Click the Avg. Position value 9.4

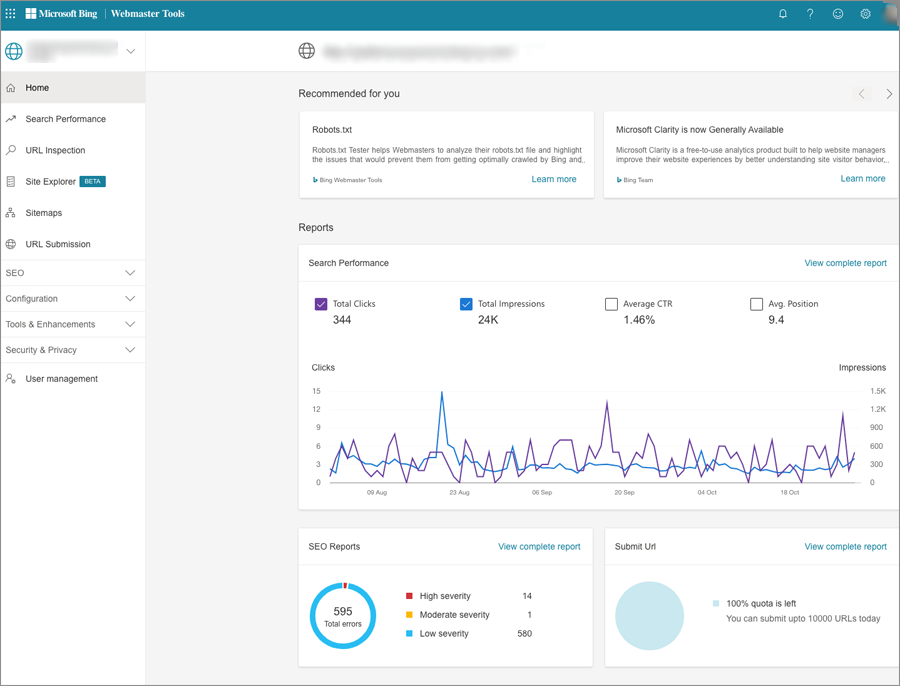coord(776,320)
